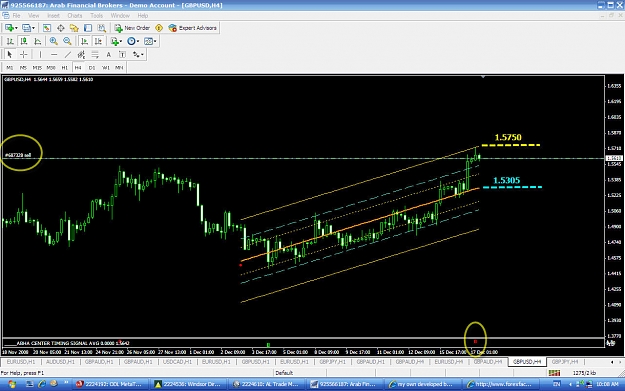Switch timeframe to D1
This screenshot has height=391, width=625.
tap(92, 68)
